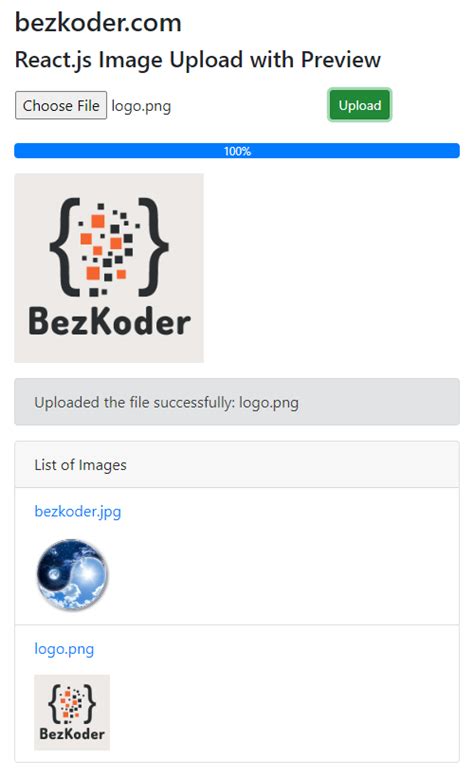Click the curly brace icon in small thumbnail
The height and width of the screenshot is (777, 474).
[72, 704]
